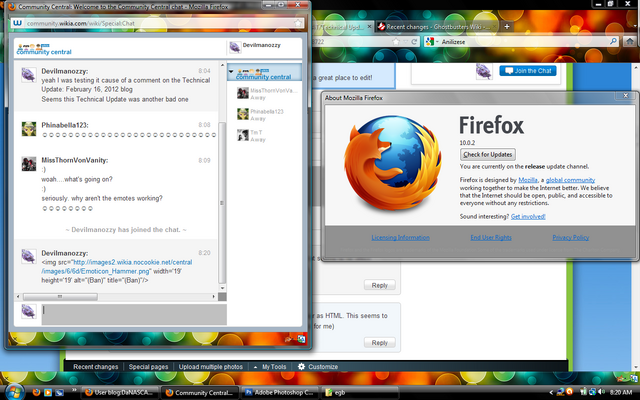Click the upper Reply button on the wiki page
This screenshot has height=400, width=640.
click(x=379, y=285)
